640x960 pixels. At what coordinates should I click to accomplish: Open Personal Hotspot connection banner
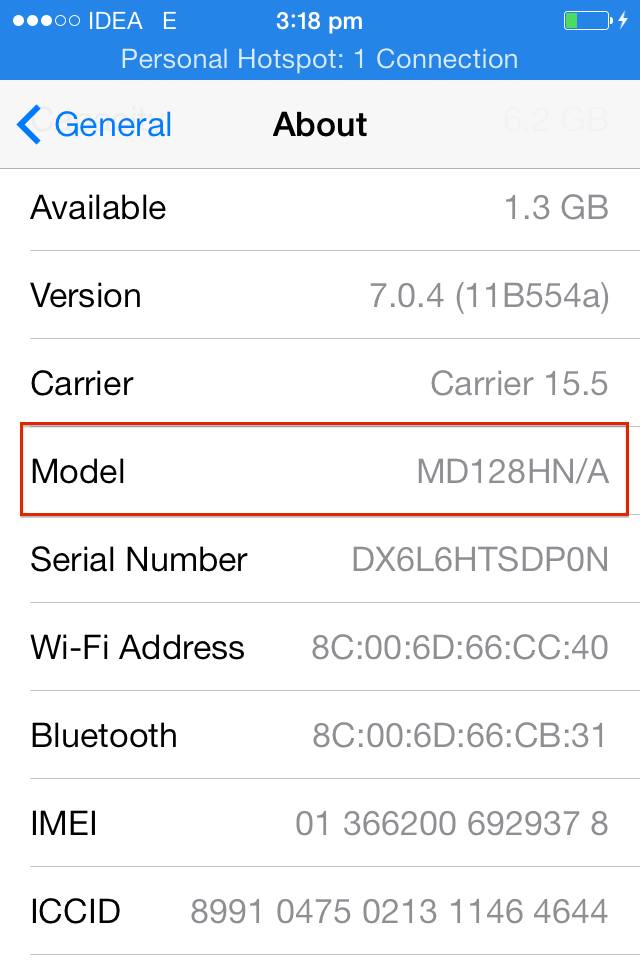click(x=320, y=59)
